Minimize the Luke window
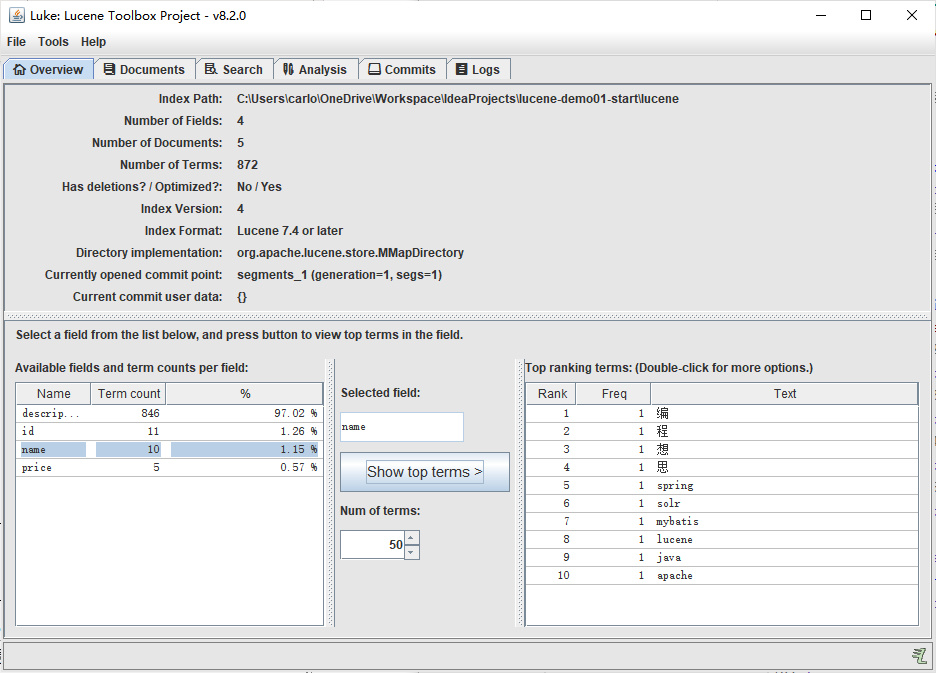 [x=821, y=16]
